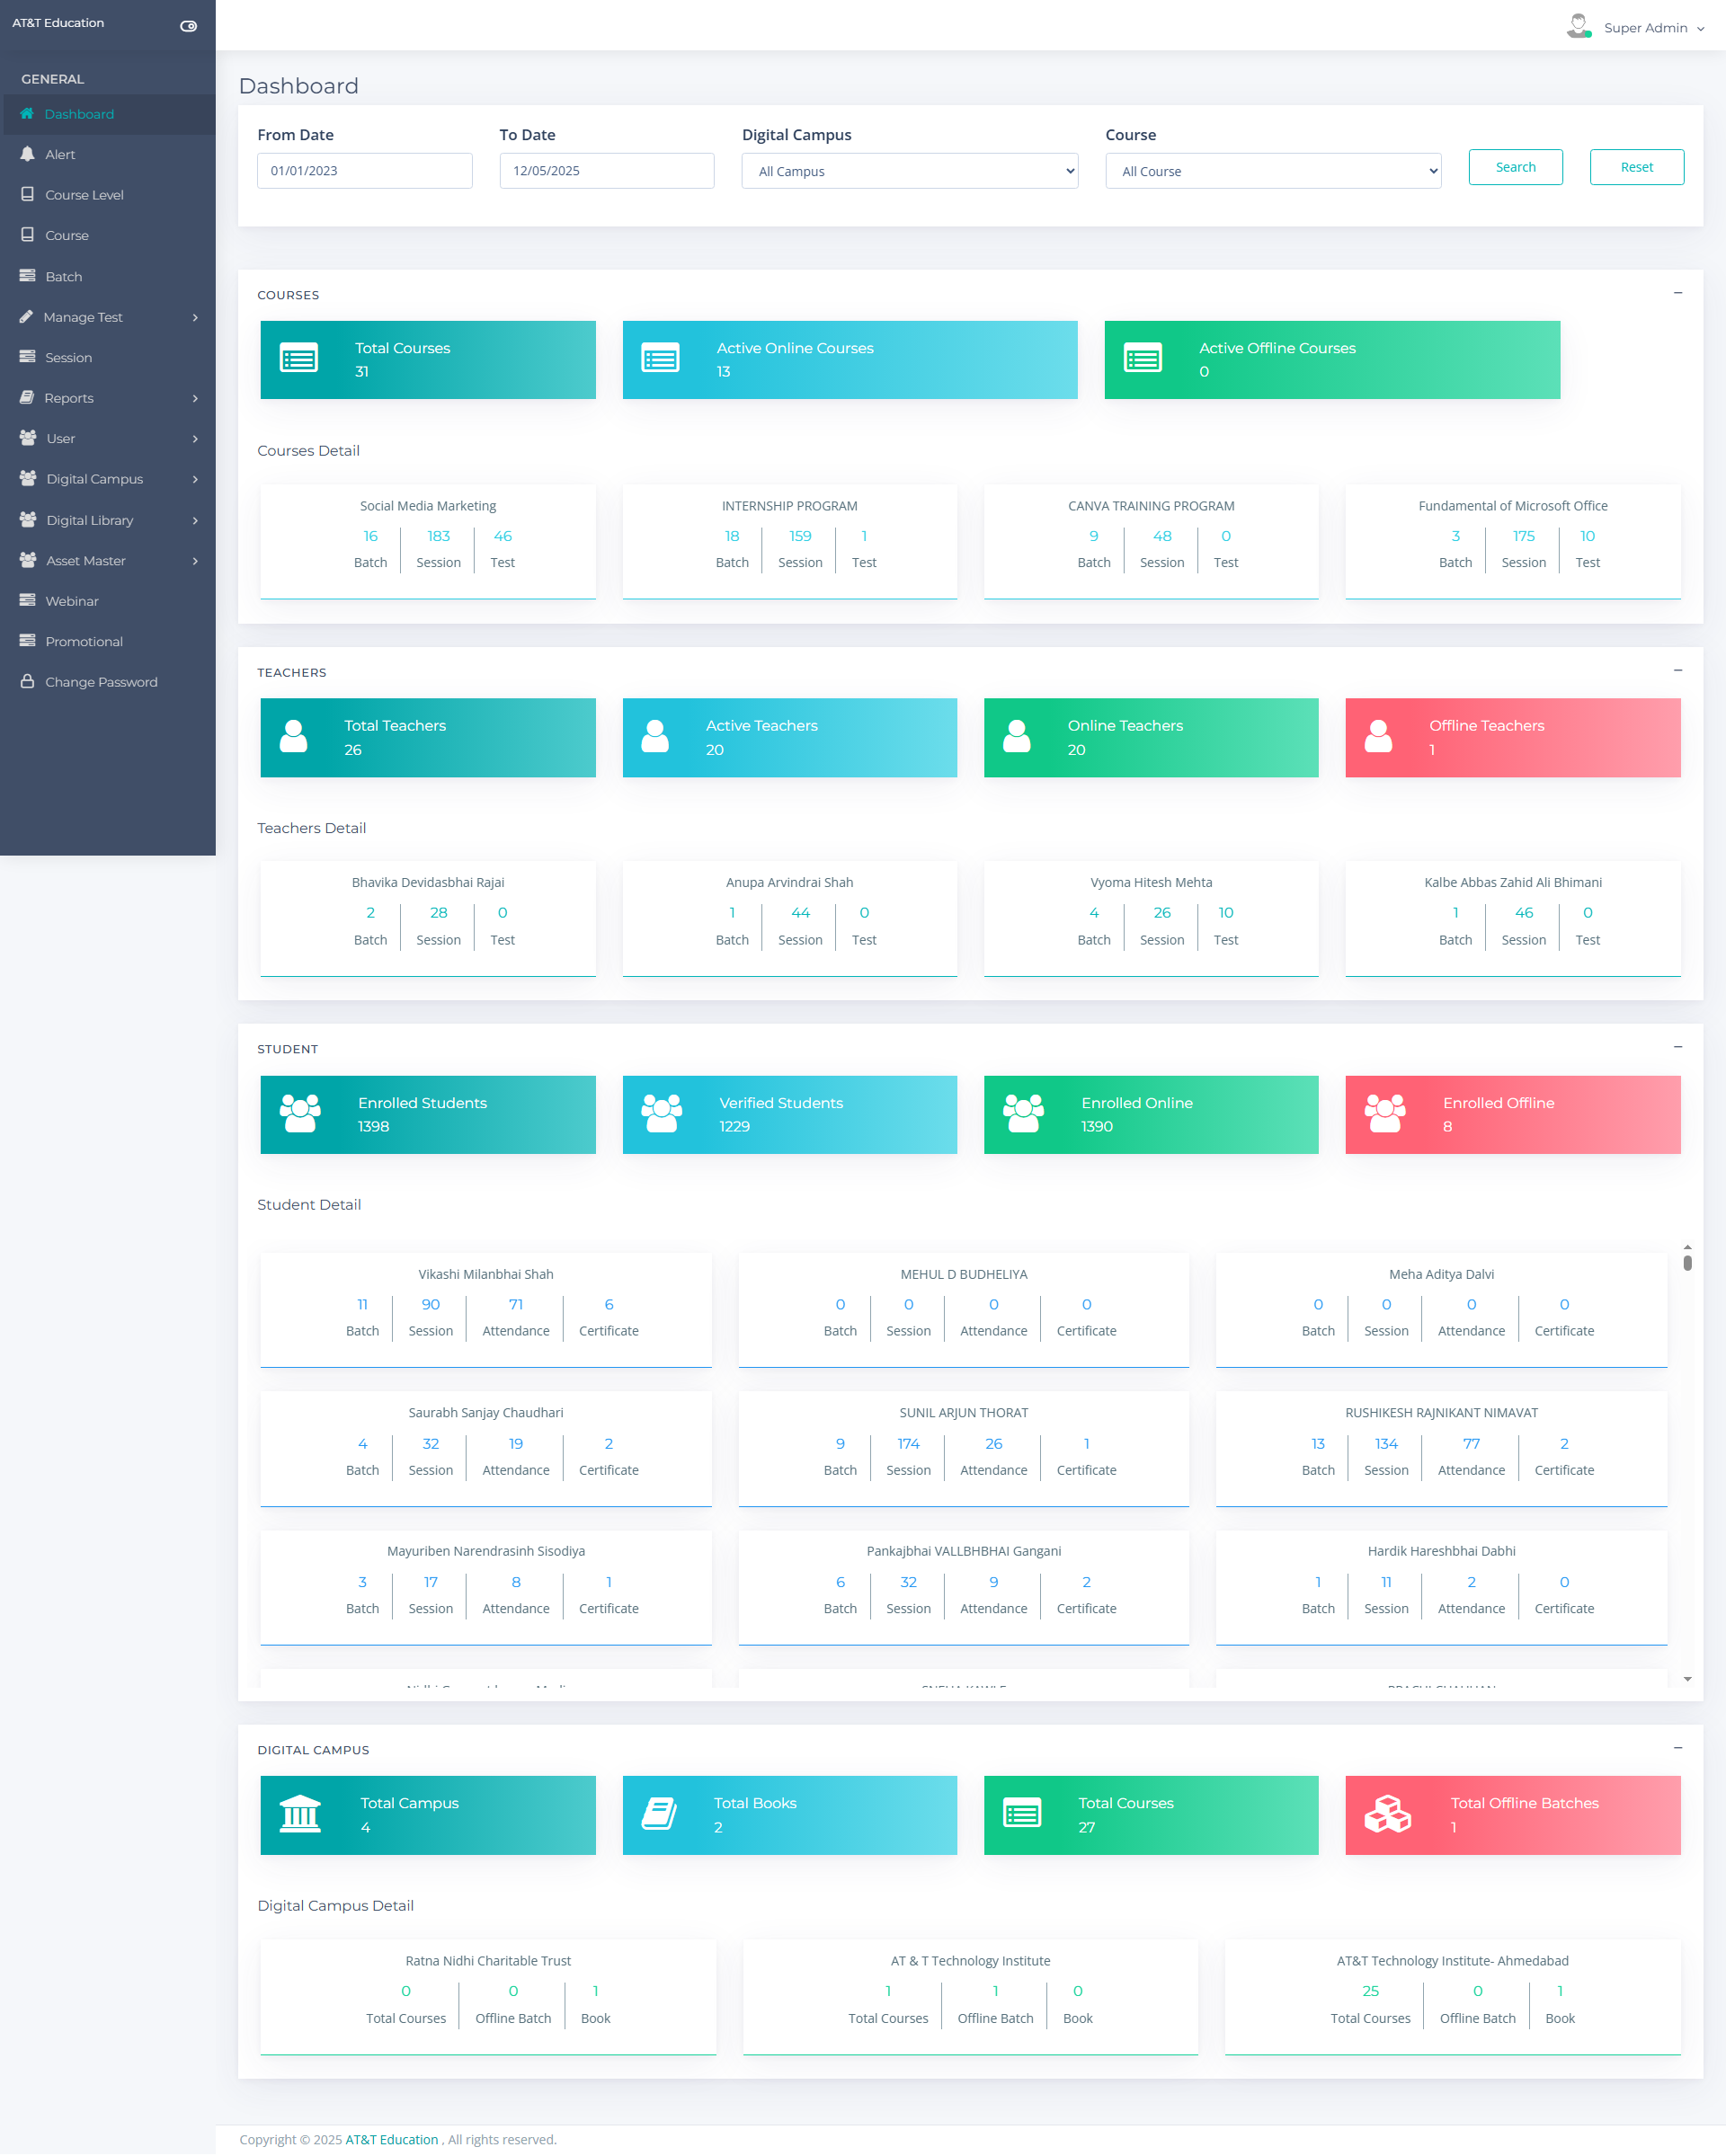Viewport: 1726px width, 2156px height.
Task: Click the Total Offline Batches cubes icon
Action: pyautogui.click(x=1387, y=1814)
